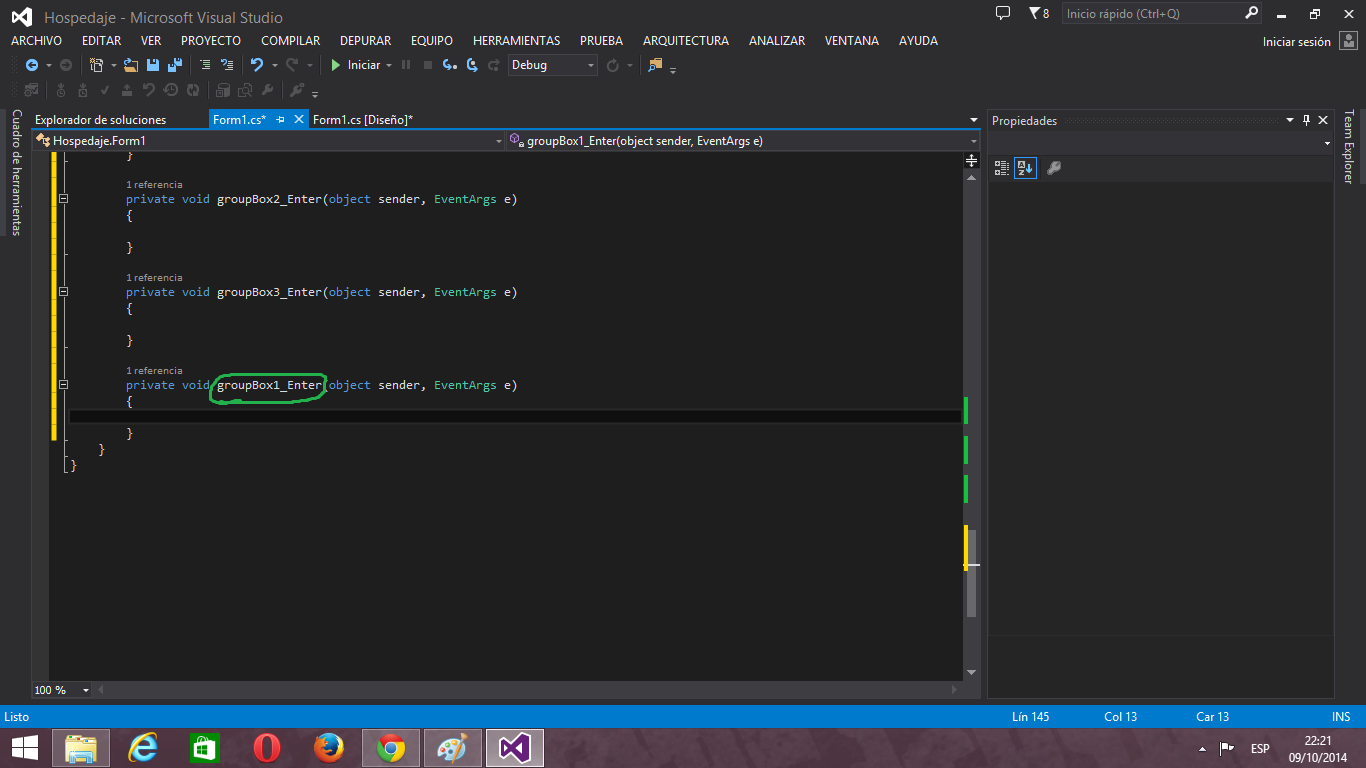Switch Properties panel to categorized view
This screenshot has width=1366, height=768.
click(1001, 167)
